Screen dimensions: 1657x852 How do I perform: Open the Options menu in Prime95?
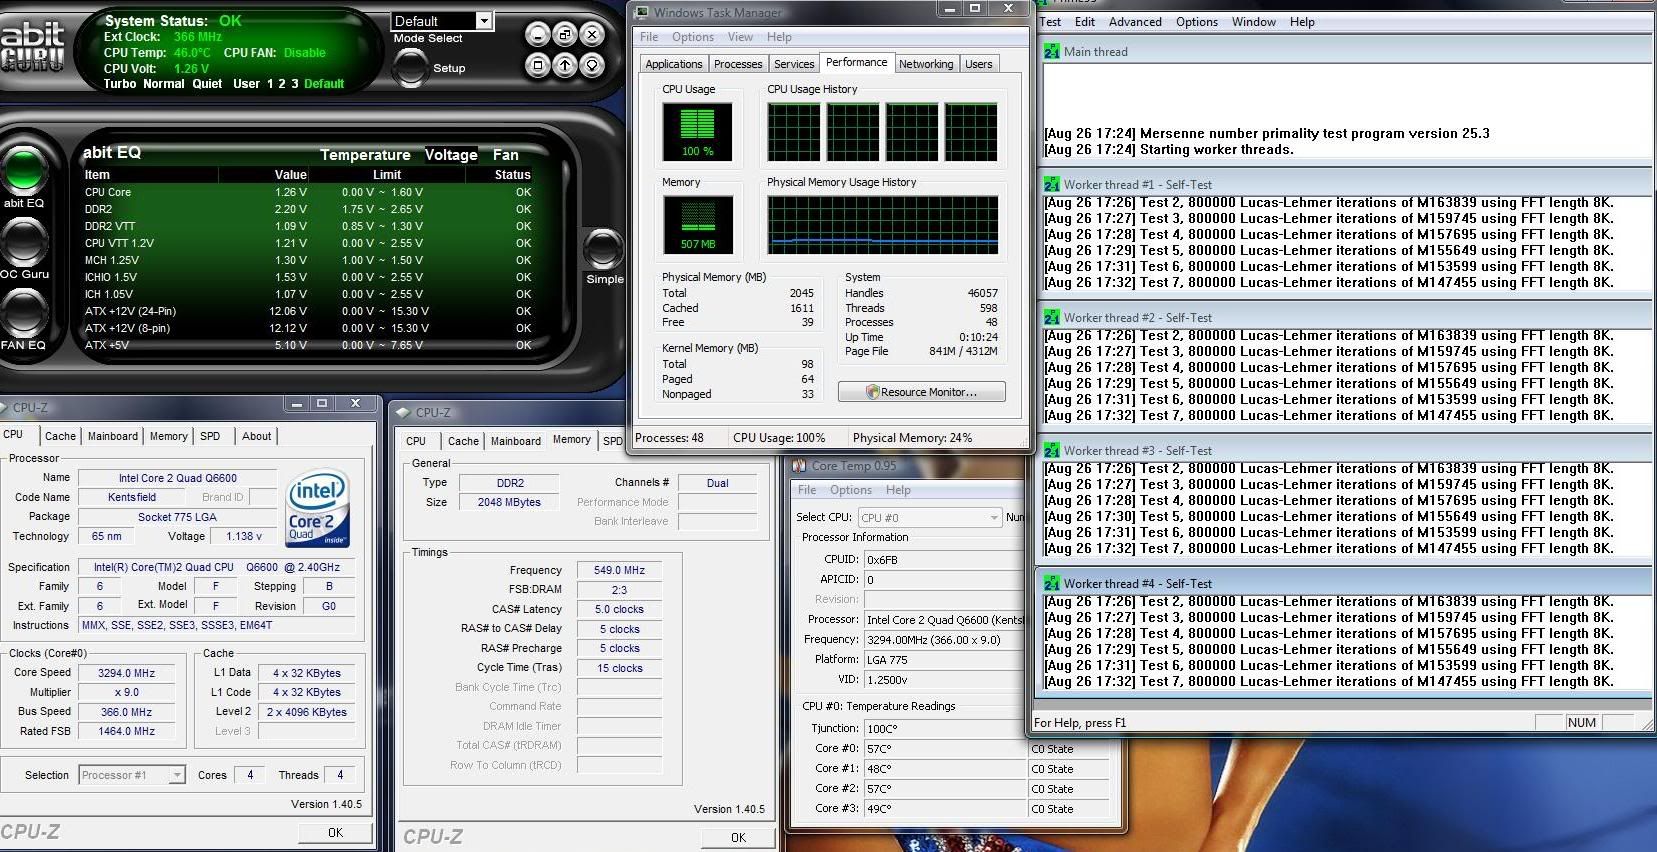tap(1197, 22)
